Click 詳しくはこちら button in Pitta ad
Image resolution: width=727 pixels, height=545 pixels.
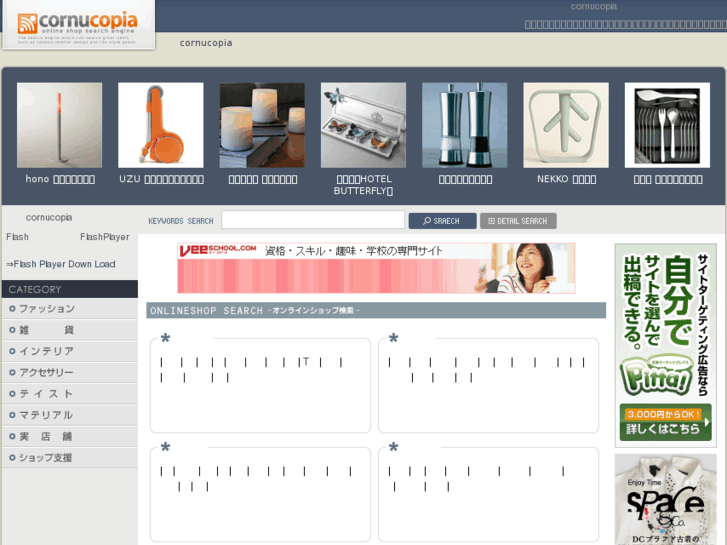click(665, 422)
